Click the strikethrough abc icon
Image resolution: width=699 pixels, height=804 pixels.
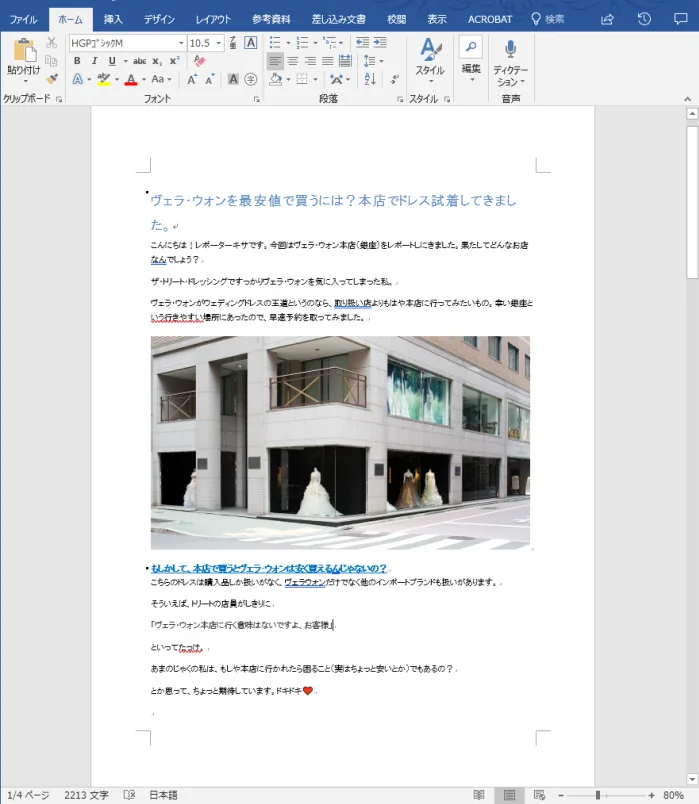coord(139,61)
